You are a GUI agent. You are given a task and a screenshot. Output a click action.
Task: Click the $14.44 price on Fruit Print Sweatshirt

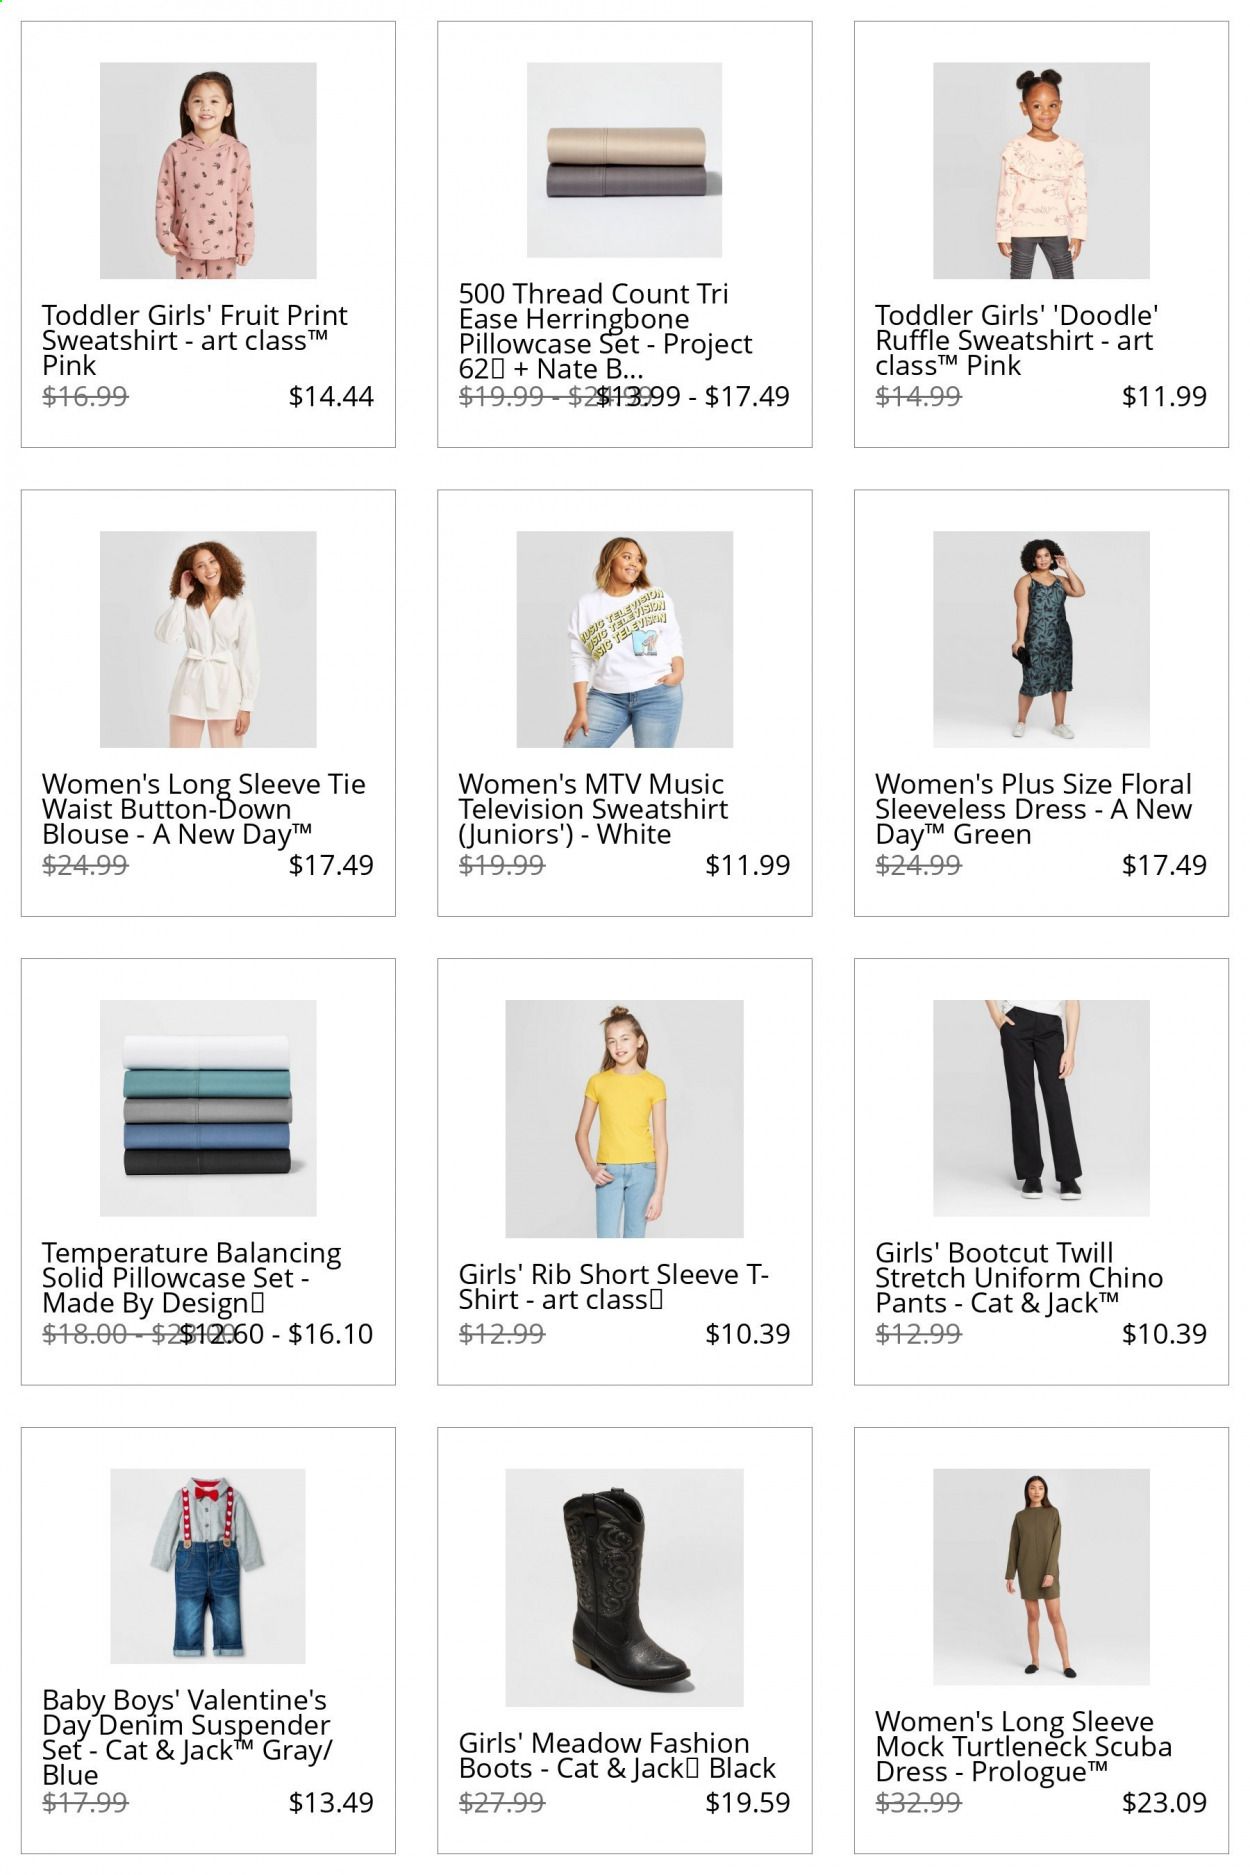pos(331,396)
